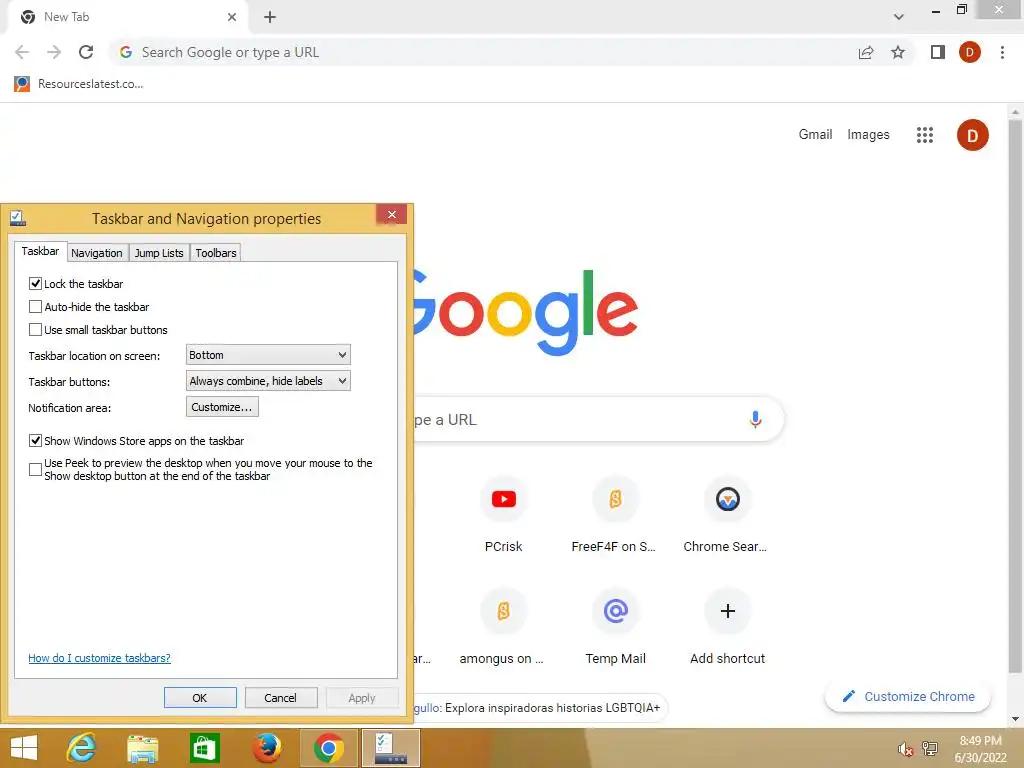Viewport: 1024px width, 768px height.
Task: Open the Windows Start button
Action: [24, 748]
